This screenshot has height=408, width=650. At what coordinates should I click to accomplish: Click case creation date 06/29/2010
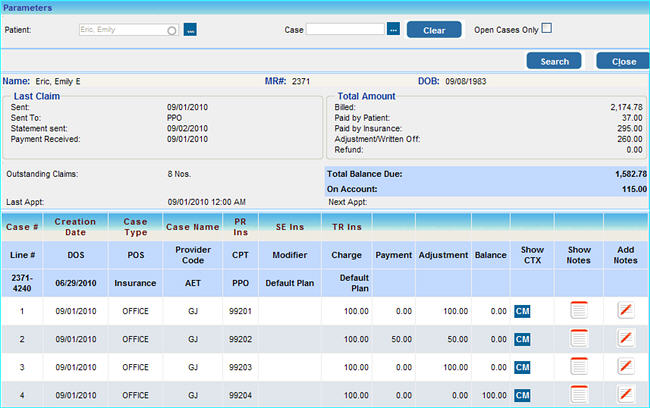75,283
